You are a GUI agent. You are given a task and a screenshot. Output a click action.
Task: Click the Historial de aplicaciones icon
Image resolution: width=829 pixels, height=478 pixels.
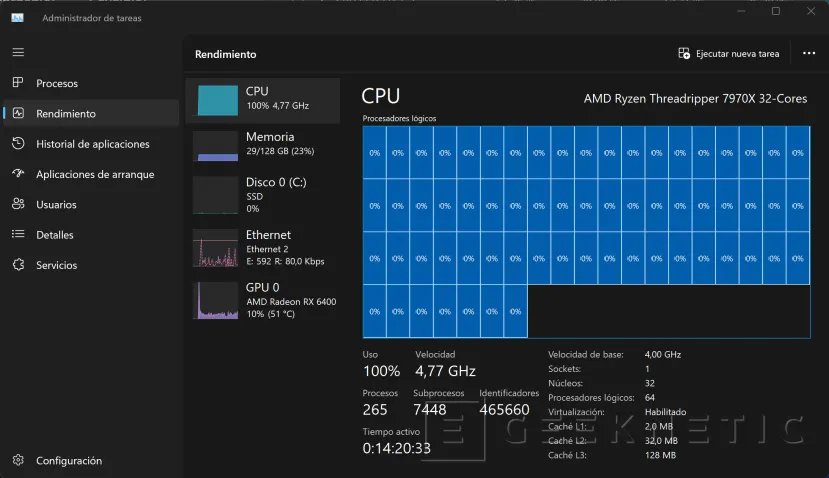tap(18, 143)
